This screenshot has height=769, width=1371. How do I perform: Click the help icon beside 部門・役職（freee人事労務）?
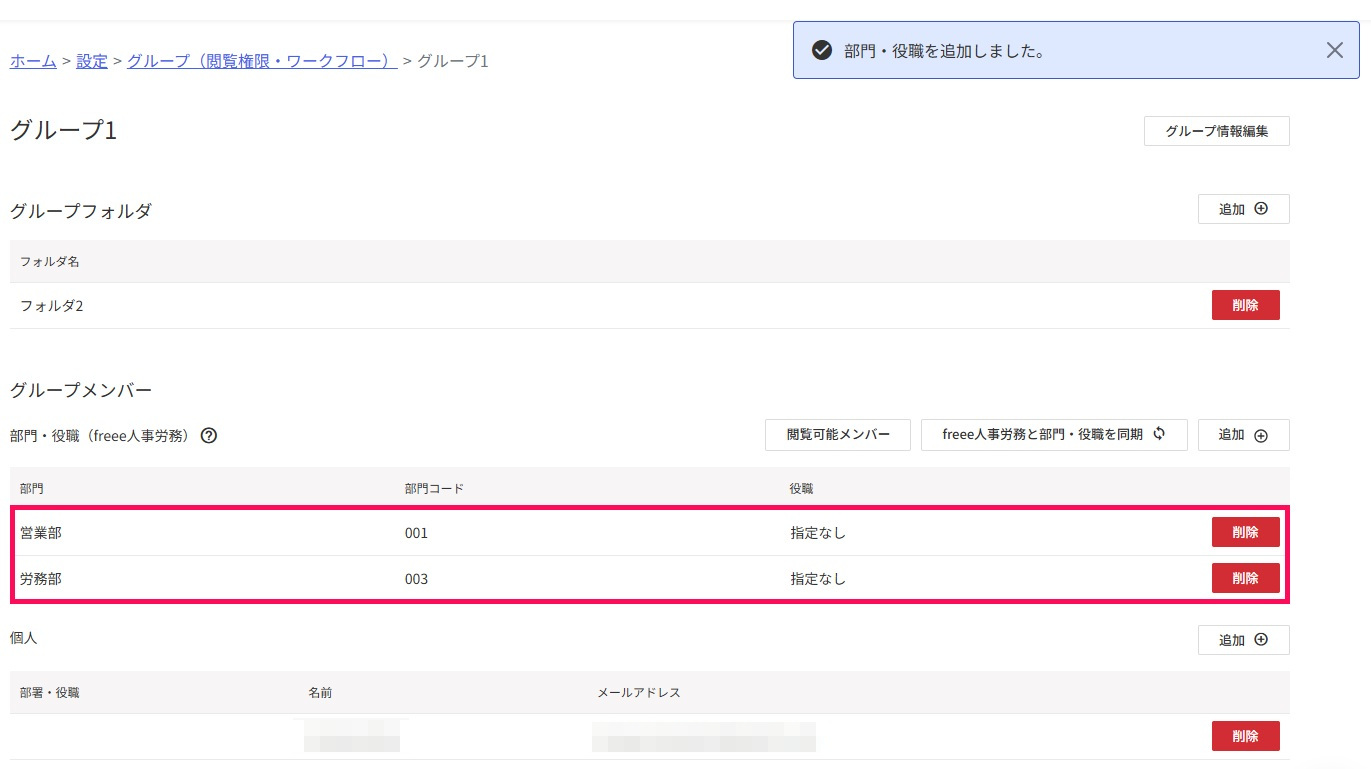click(x=209, y=436)
